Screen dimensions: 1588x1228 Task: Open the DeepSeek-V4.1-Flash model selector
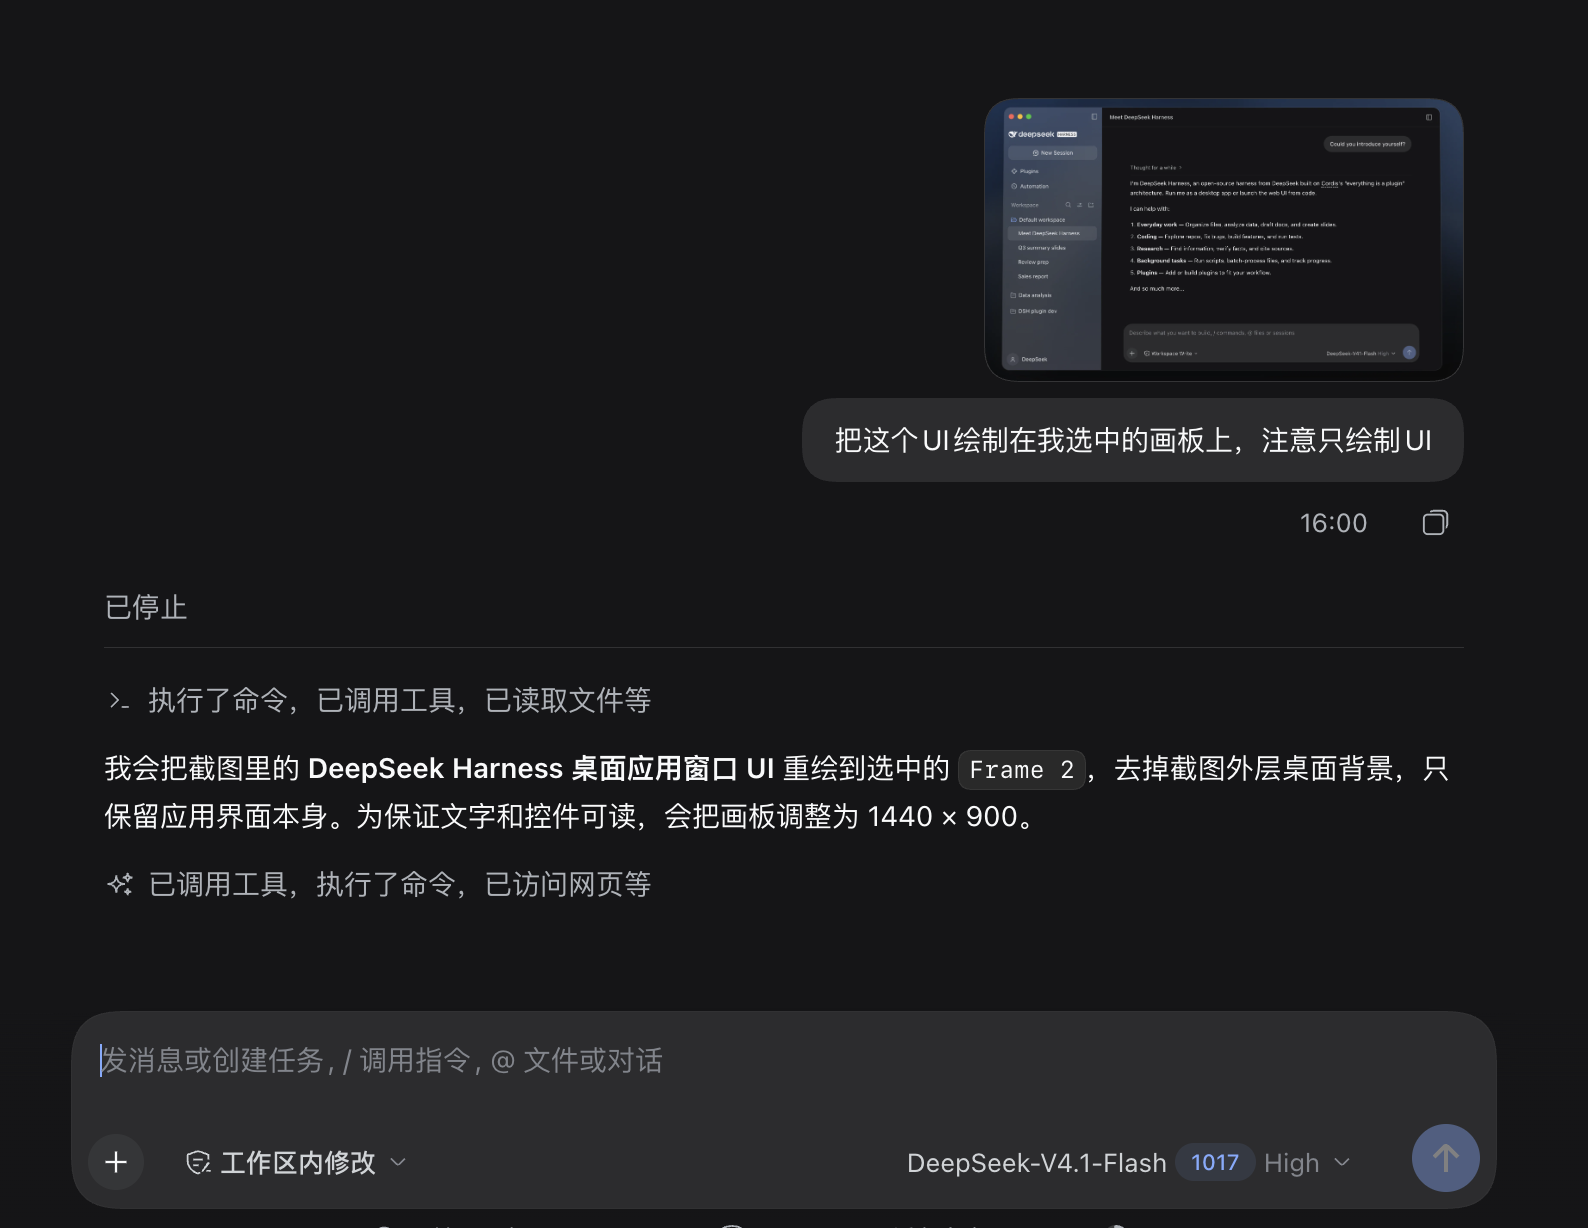(x=1036, y=1163)
